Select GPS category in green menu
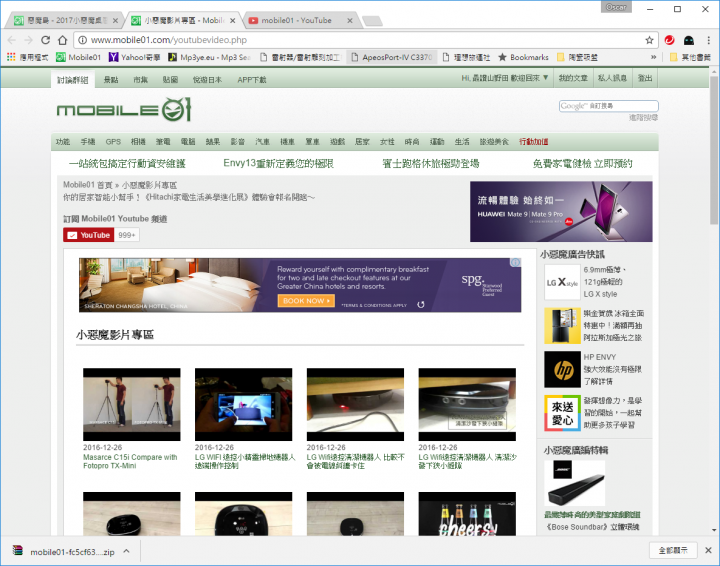The width and height of the screenshot is (720, 566). tap(113, 141)
